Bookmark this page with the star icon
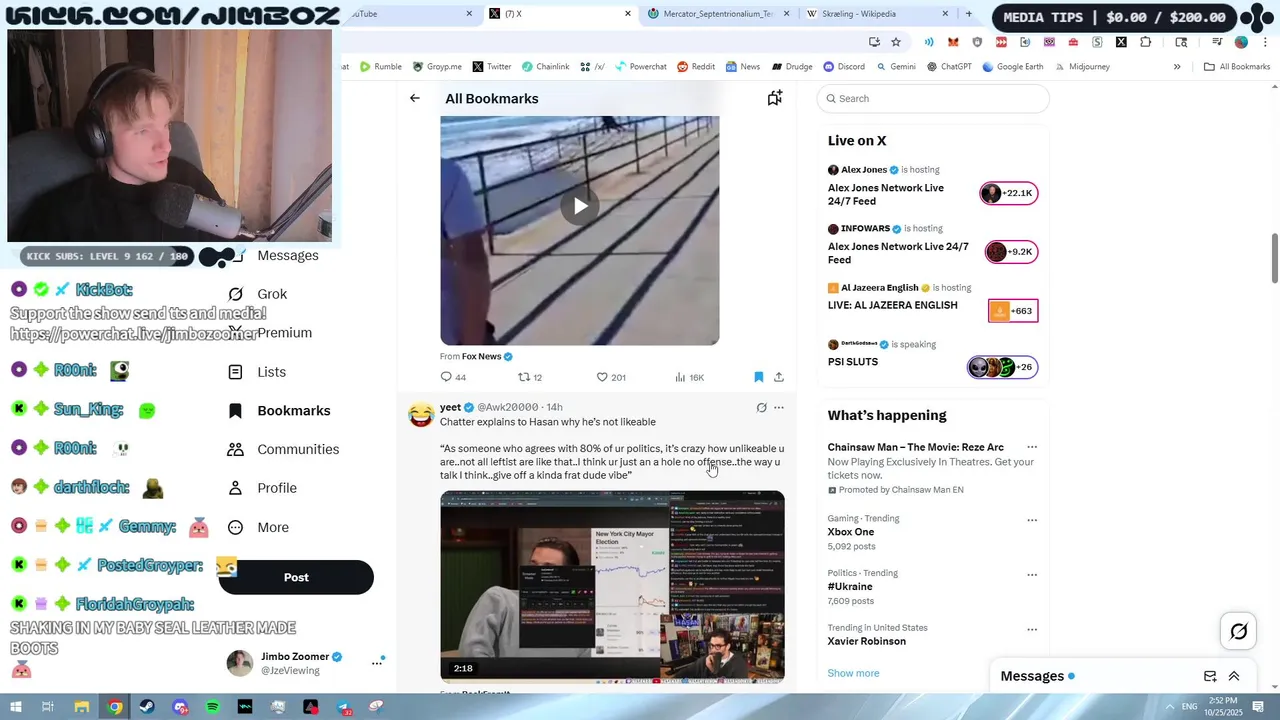Screen dimensions: 1280x720 (896, 42)
